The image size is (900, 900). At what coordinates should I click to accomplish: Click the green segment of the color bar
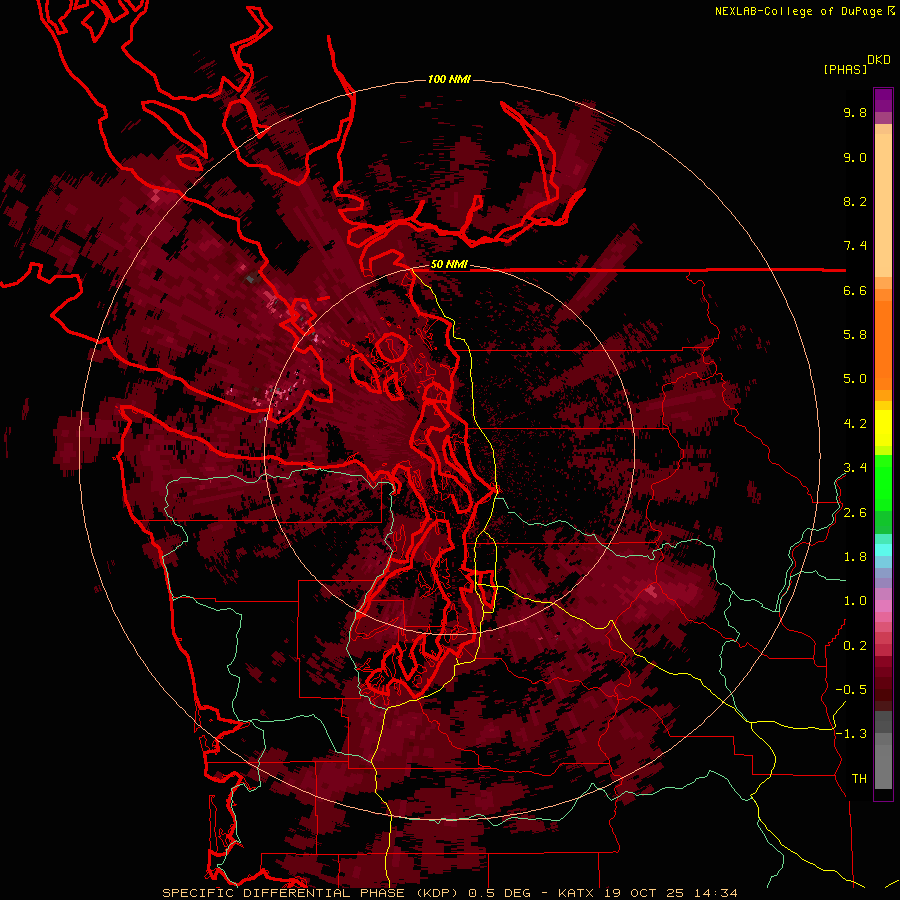tap(883, 482)
